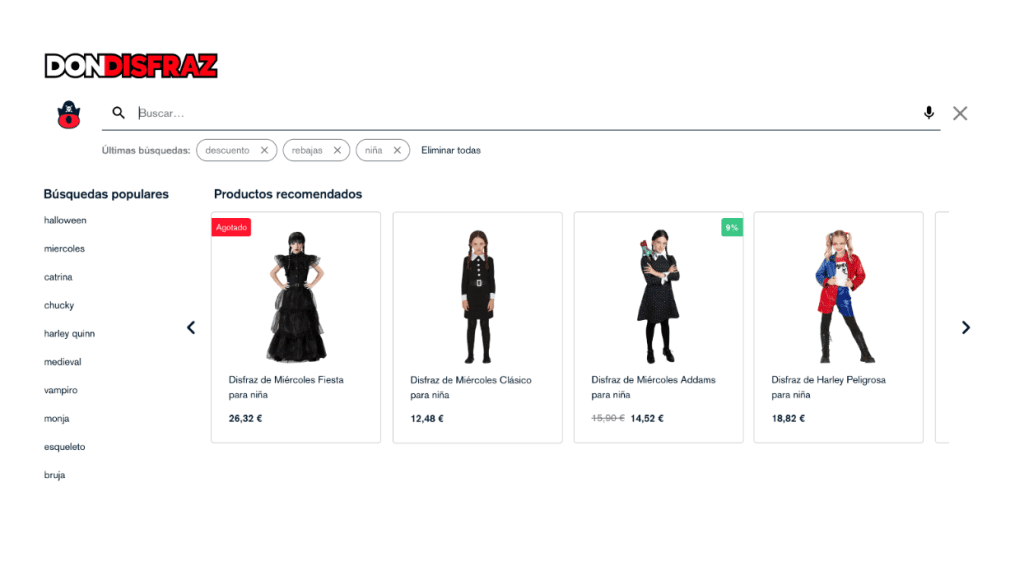Screen dimensions: 1024x580
Task: Select popular search 'harley quinn'
Action: 69,333
